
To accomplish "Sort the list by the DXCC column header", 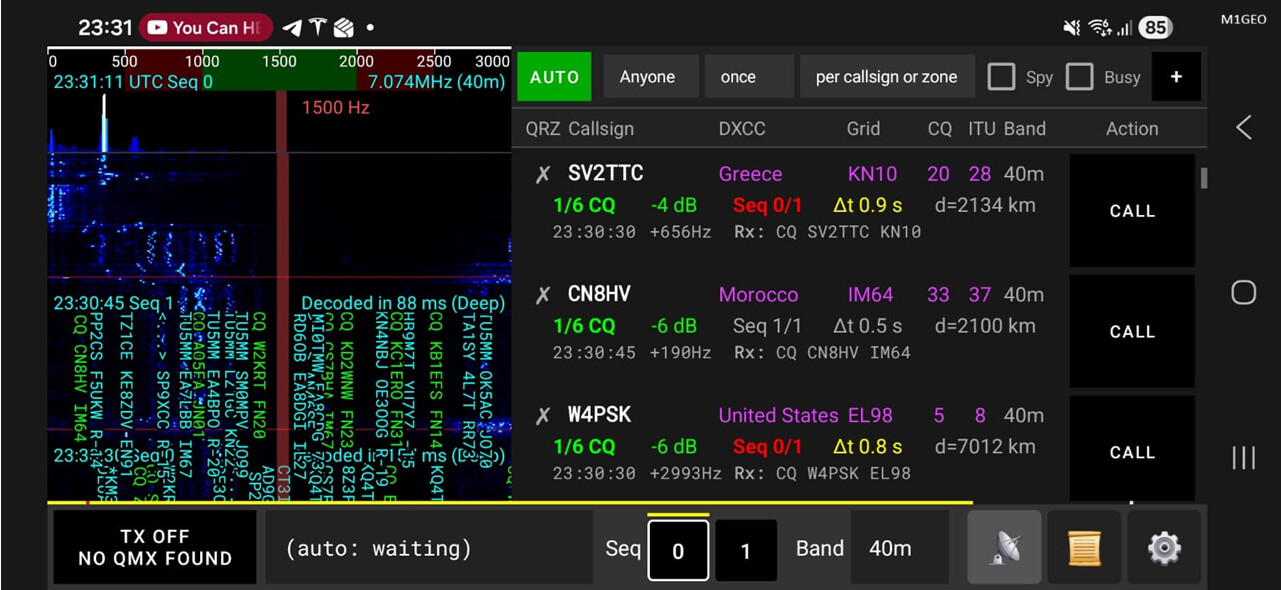I will tap(741, 129).
